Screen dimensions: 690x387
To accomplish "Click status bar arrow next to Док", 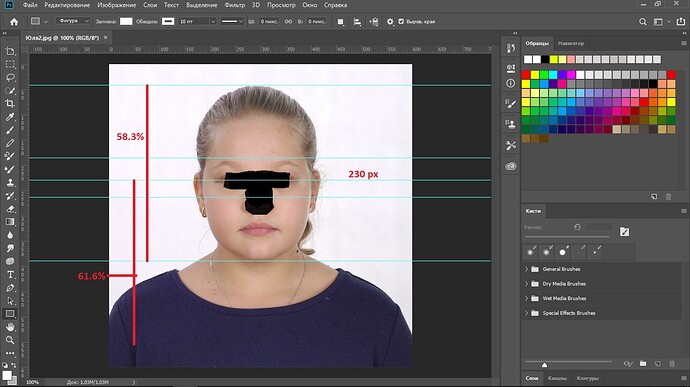I will 133,382.
